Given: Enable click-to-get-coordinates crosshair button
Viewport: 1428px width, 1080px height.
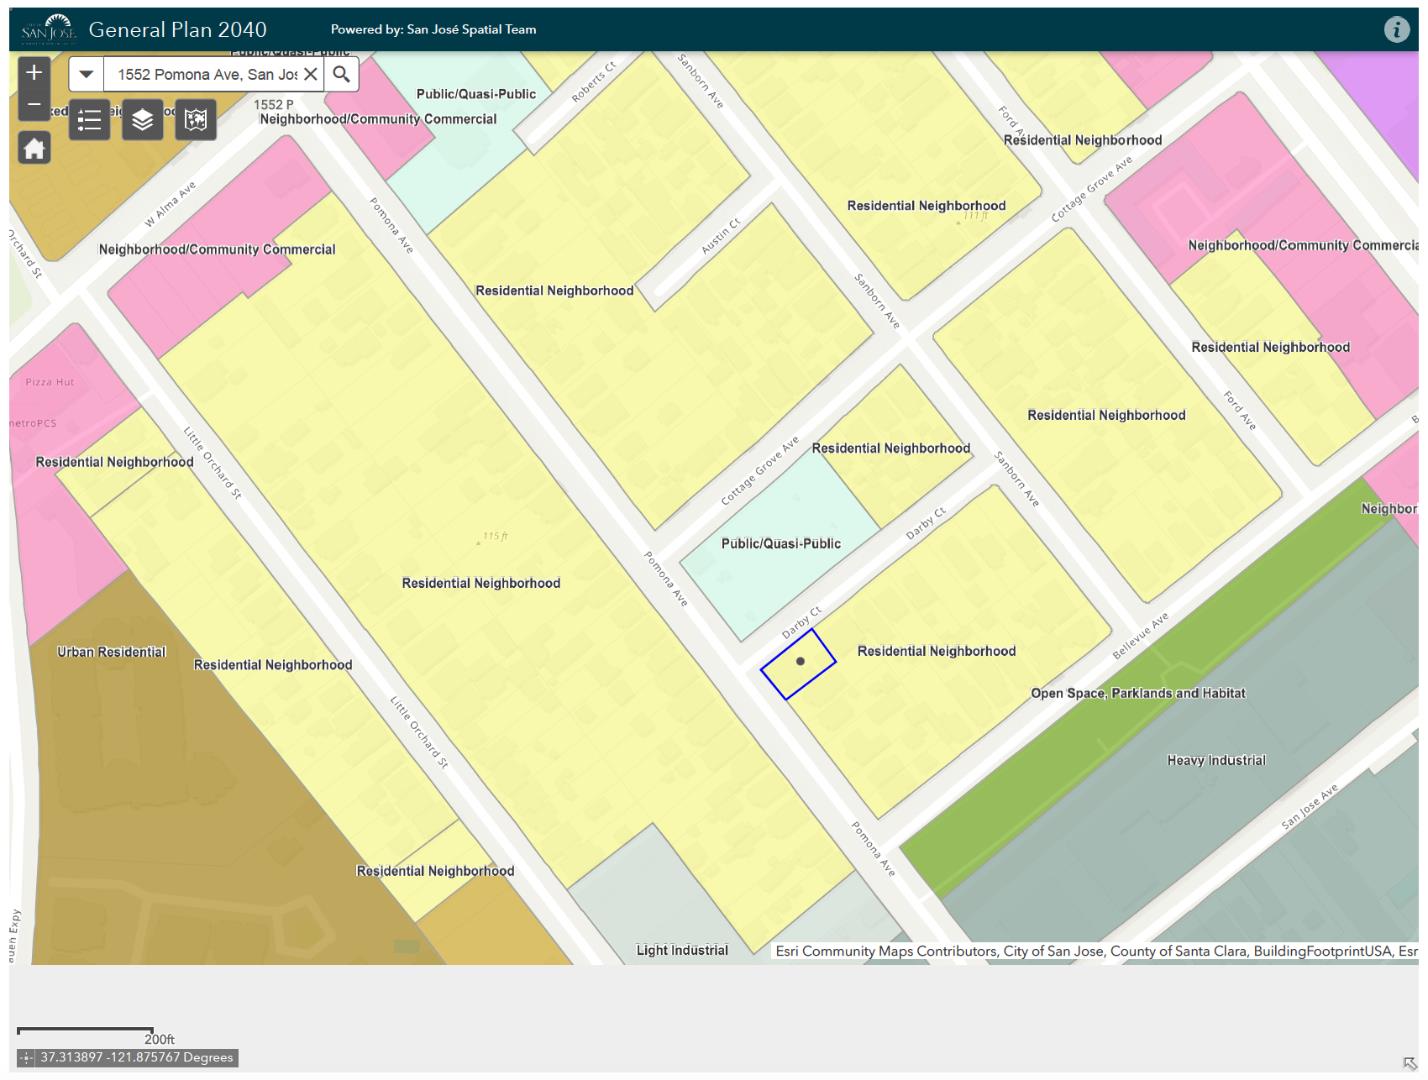Looking at the screenshot, I should [27, 1058].
